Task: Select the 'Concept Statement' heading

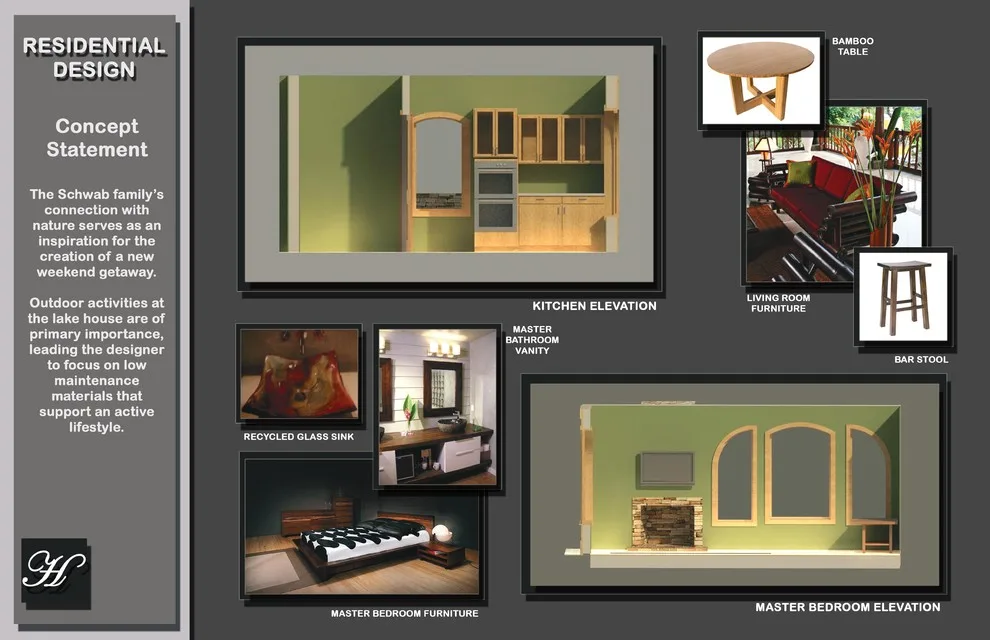Action: 97,138
